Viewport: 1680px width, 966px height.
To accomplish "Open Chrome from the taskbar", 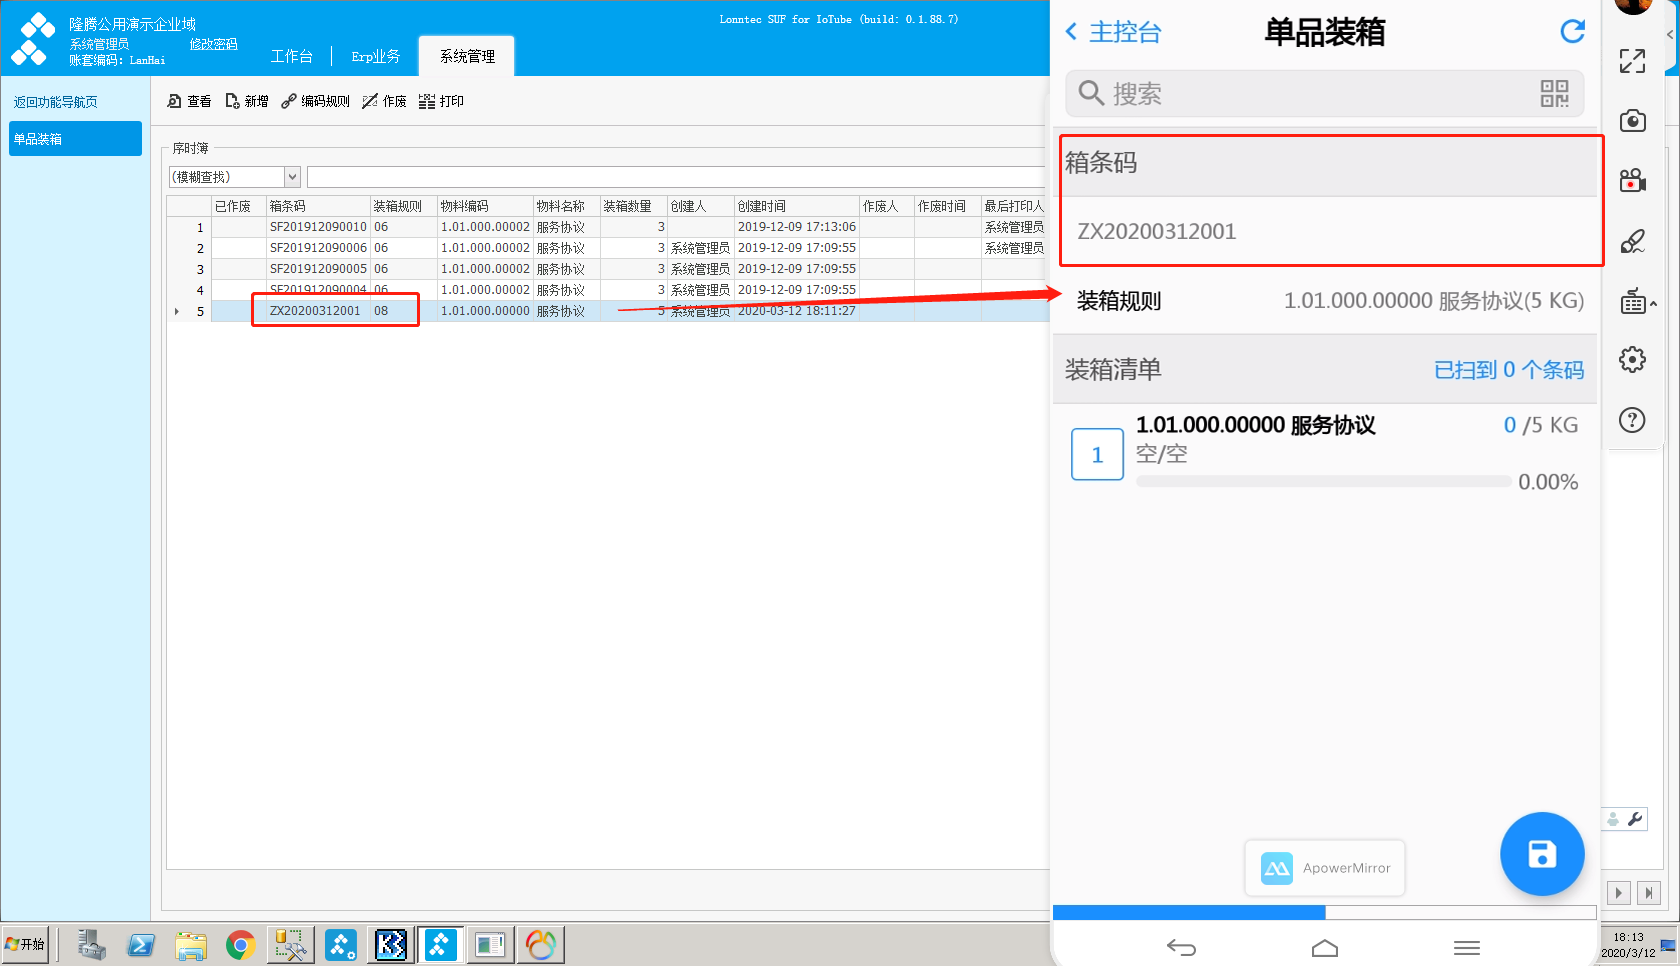I will (x=240, y=945).
